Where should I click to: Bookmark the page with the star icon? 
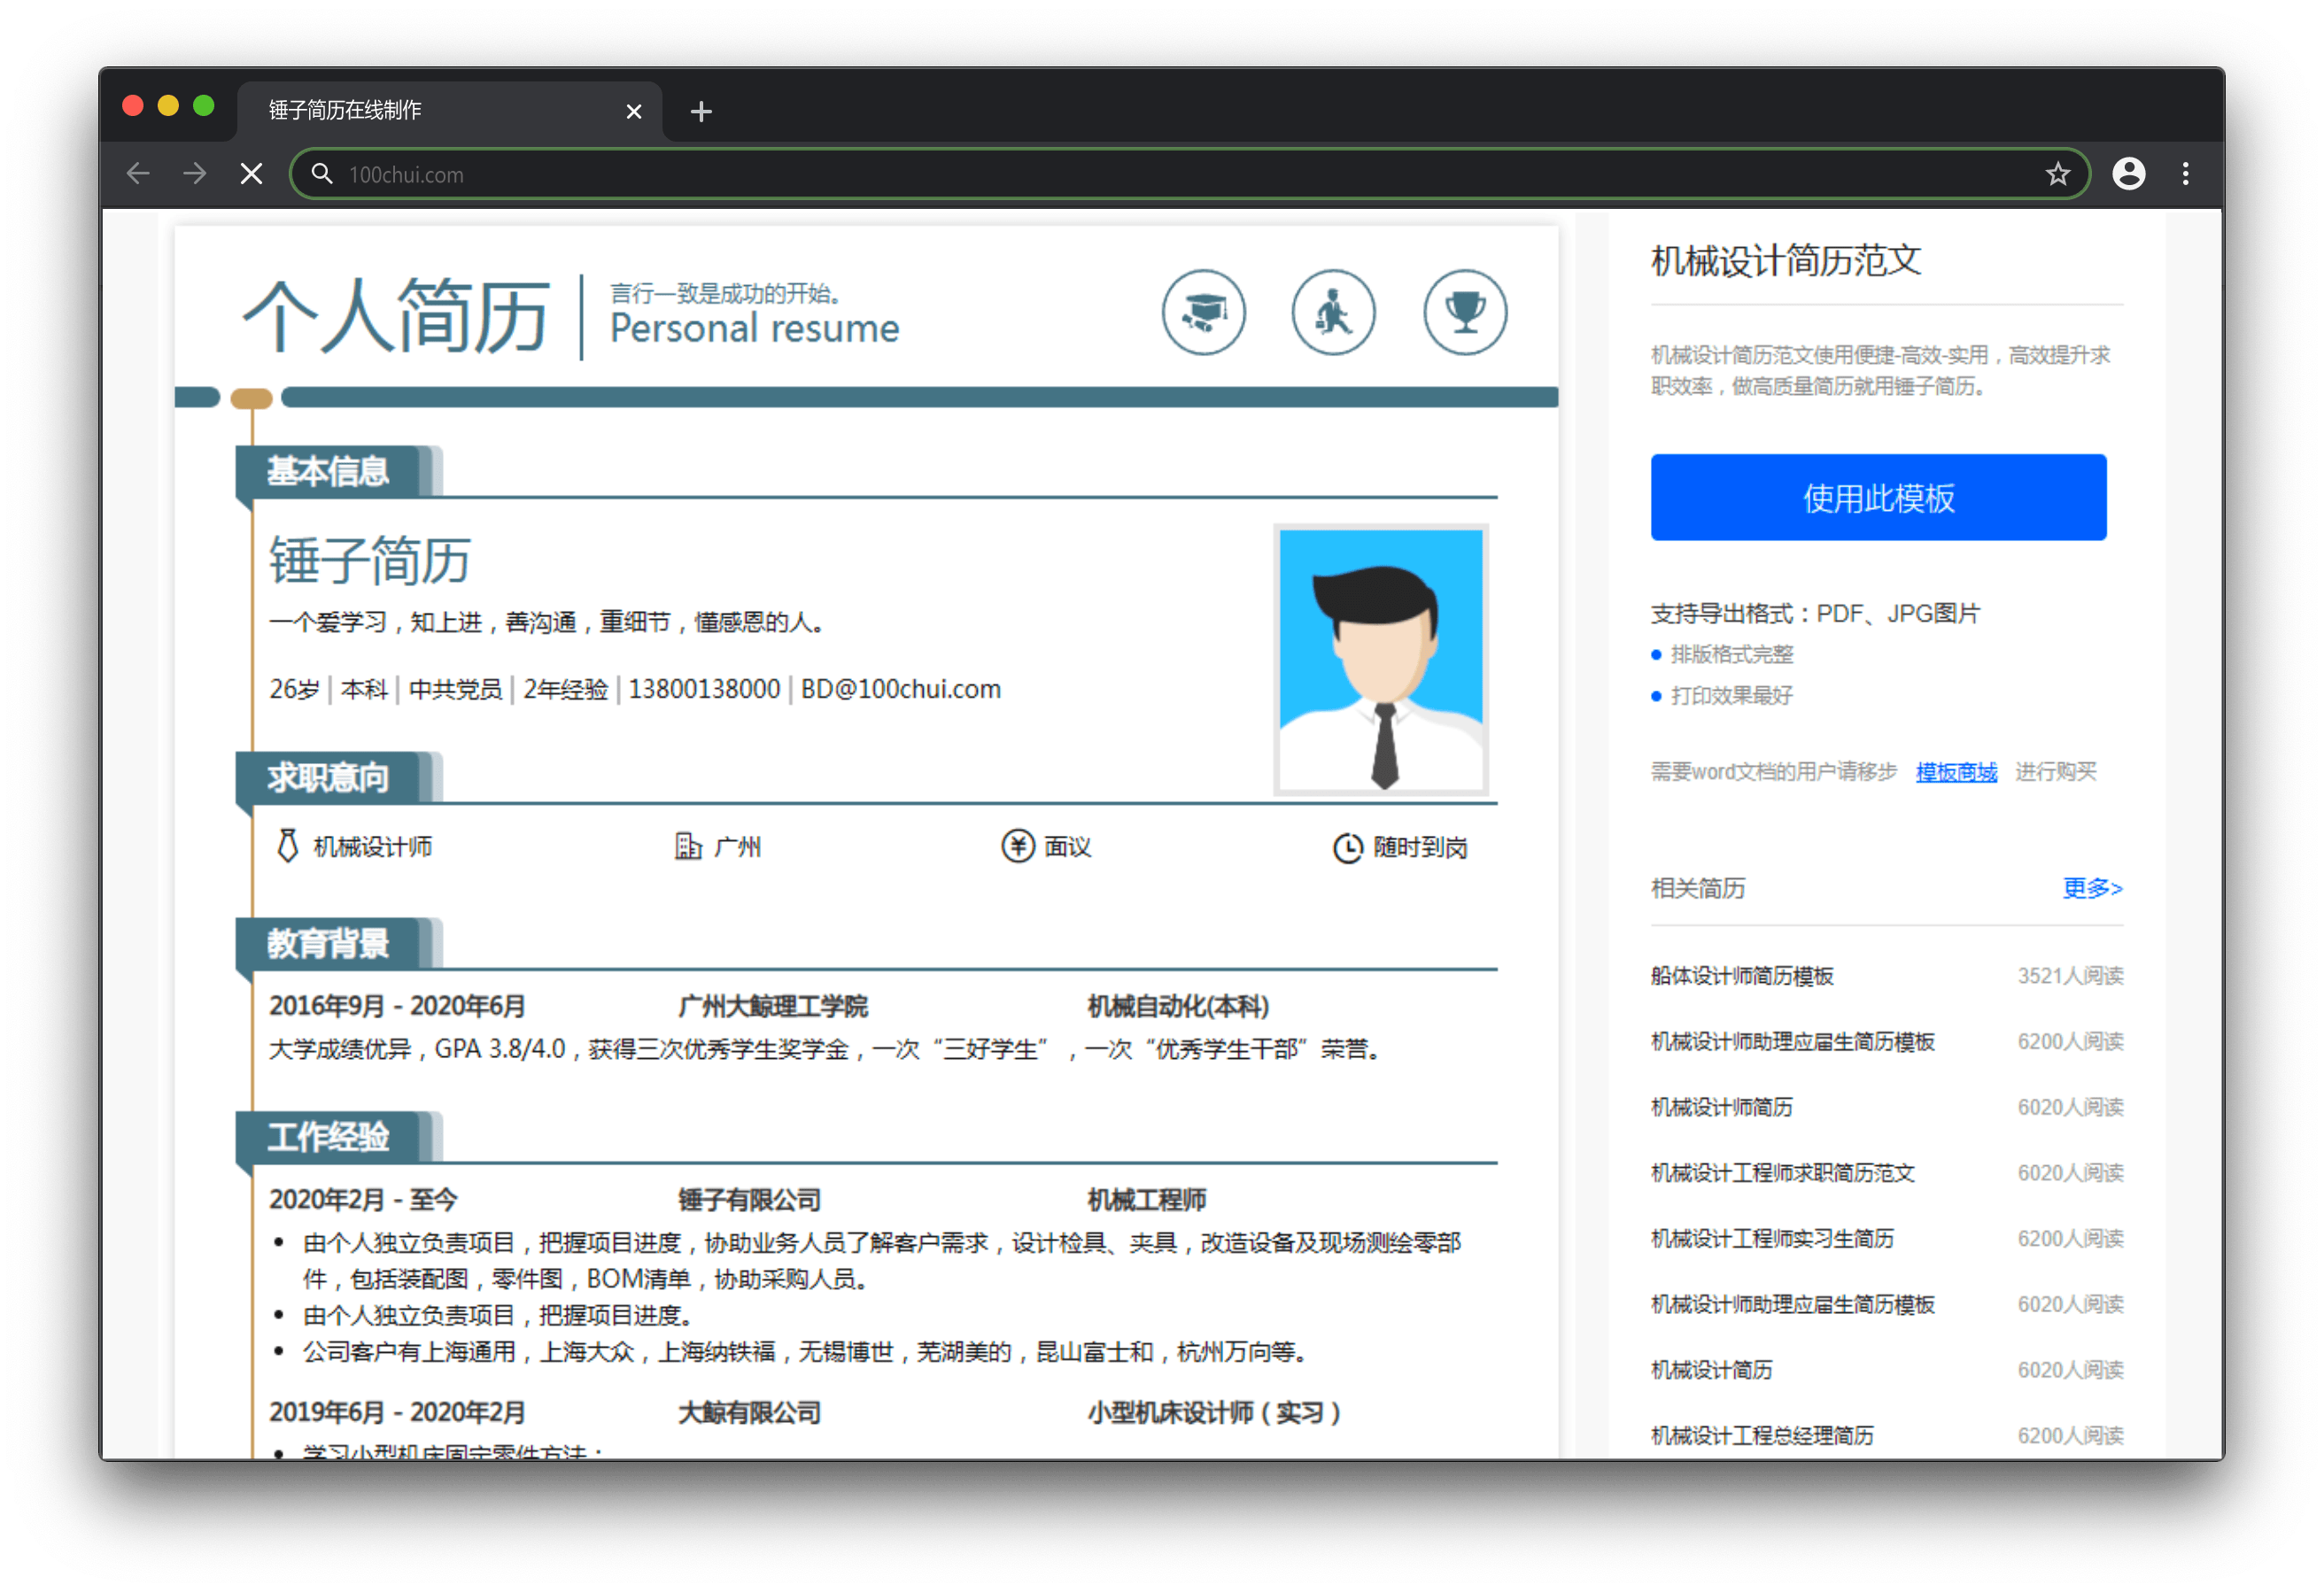tap(2057, 174)
